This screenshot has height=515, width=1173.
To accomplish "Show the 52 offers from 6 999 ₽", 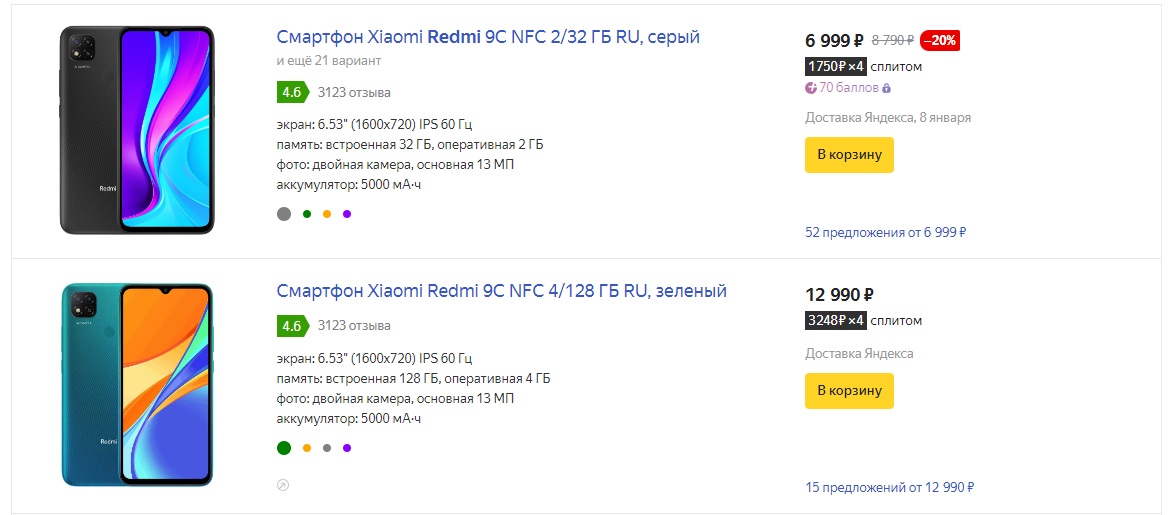I will (885, 232).
